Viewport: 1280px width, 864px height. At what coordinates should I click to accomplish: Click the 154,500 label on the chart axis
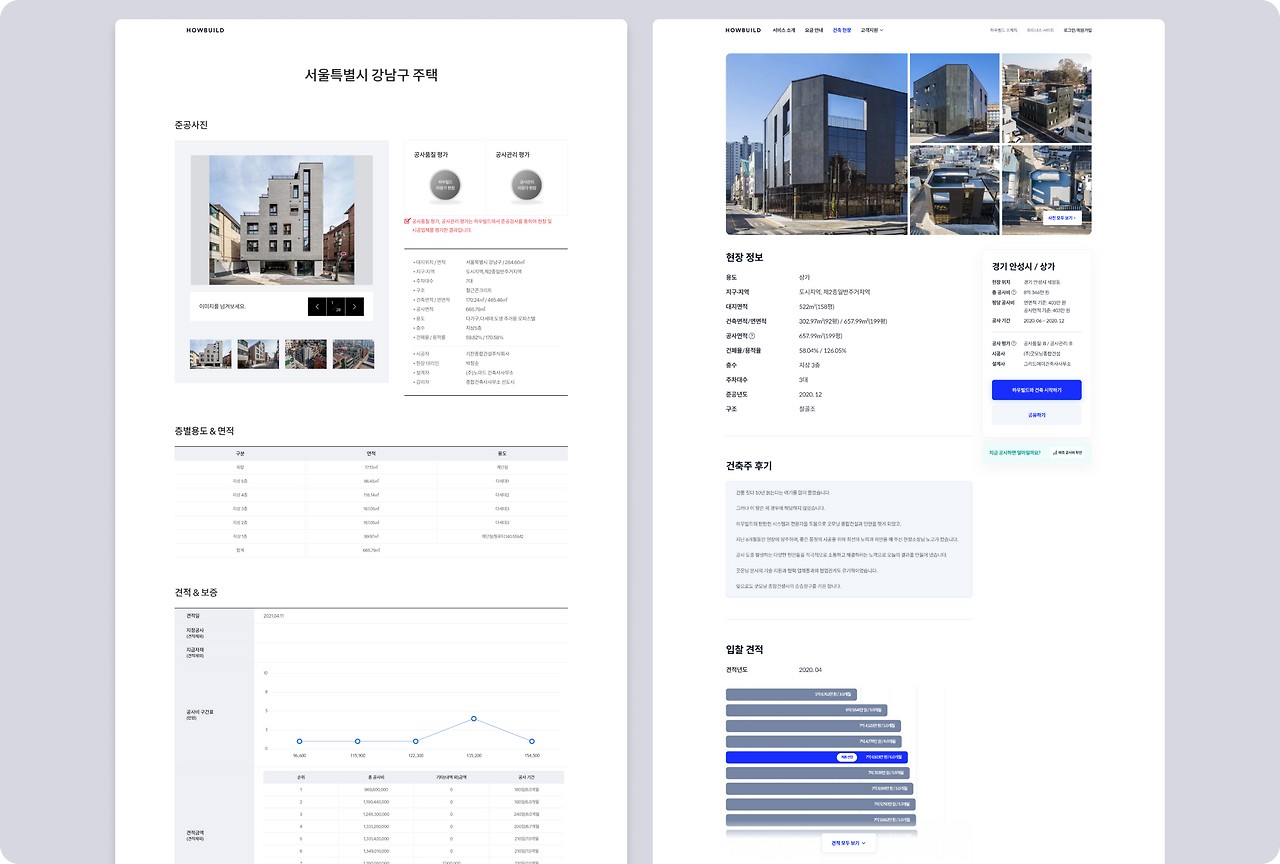(x=531, y=756)
